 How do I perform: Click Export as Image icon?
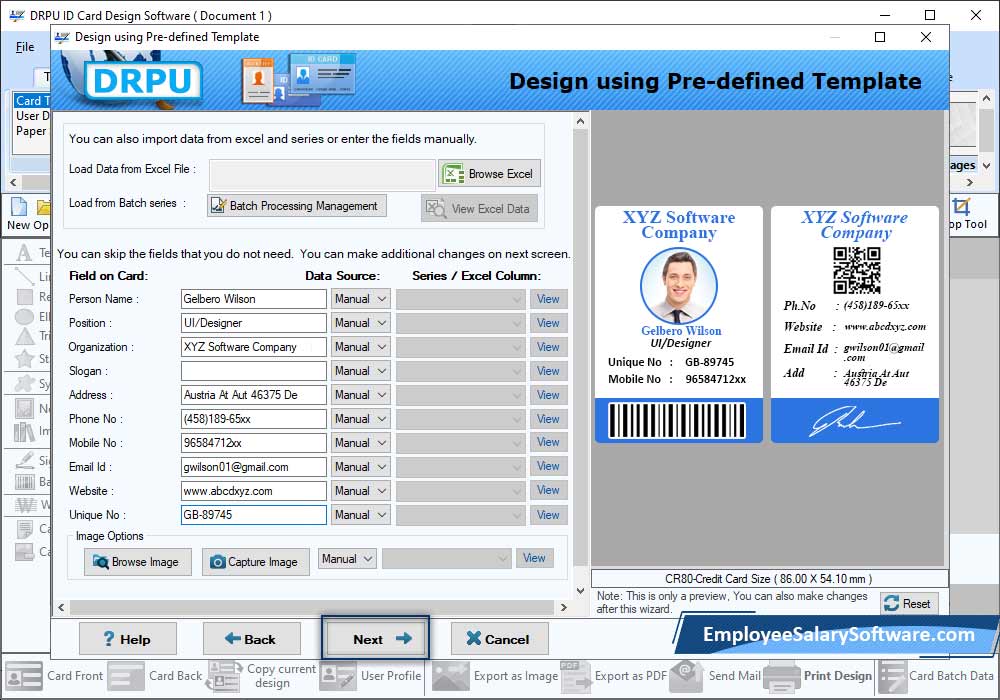coord(450,676)
